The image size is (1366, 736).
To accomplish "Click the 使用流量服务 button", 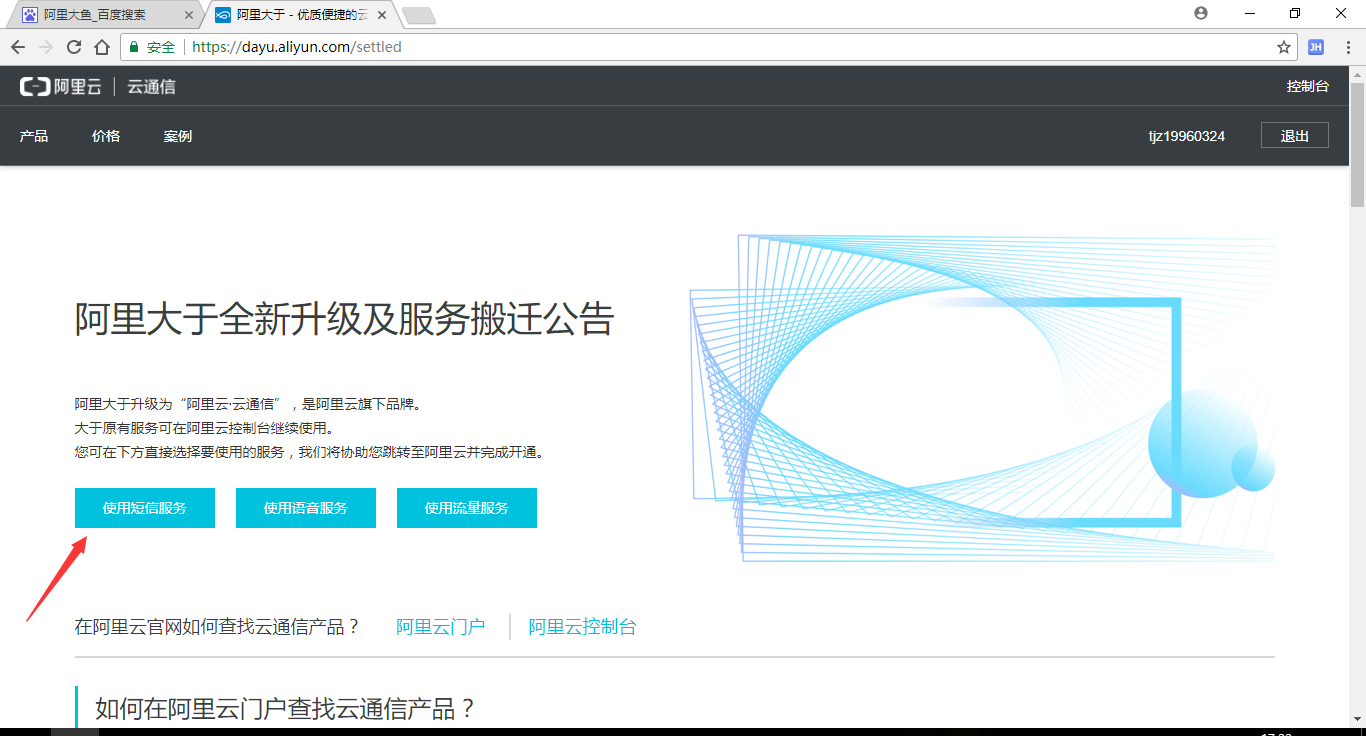I will click(x=467, y=508).
